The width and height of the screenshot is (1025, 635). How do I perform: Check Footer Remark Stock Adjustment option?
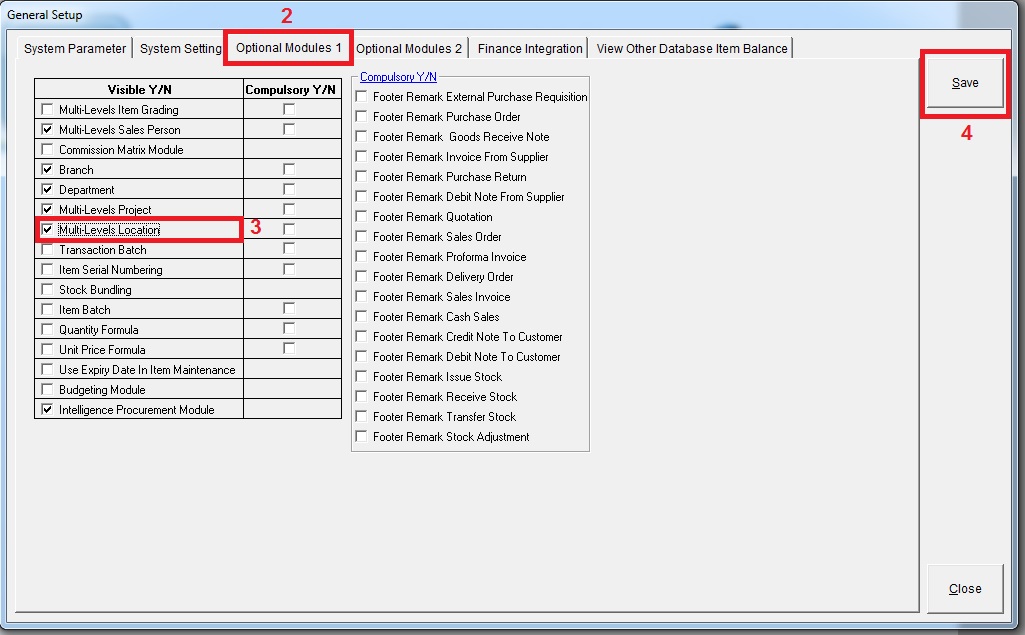(x=362, y=437)
